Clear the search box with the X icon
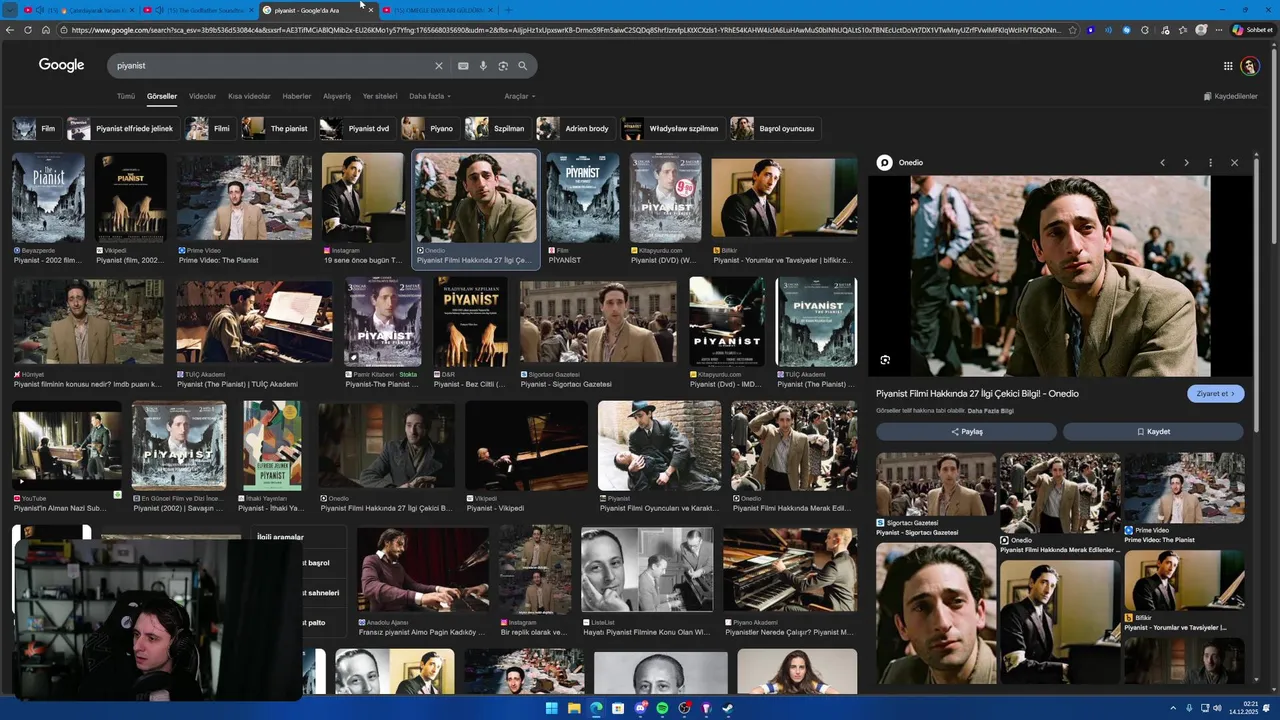 [438, 66]
